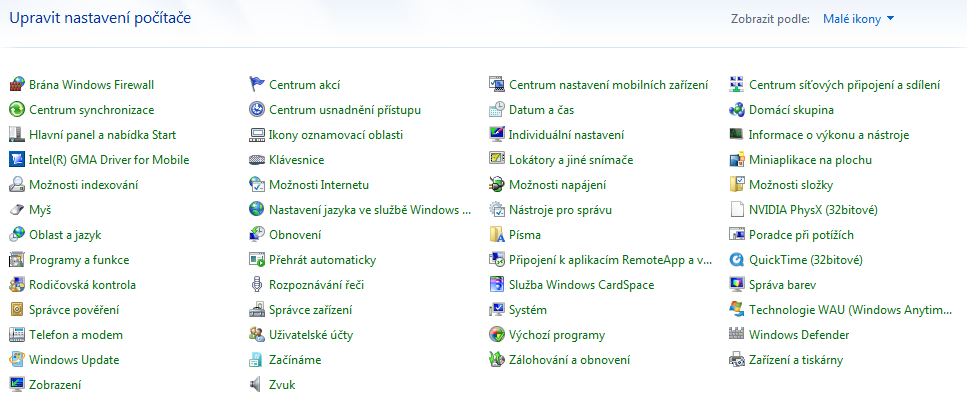Open Informace o výkonu a nástroje link

click(828, 135)
